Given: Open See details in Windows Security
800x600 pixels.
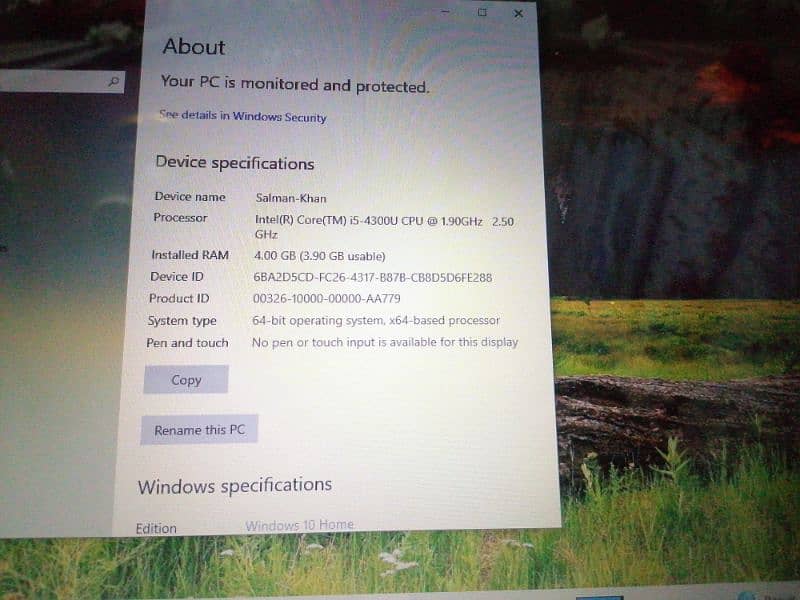Looking at the screenshot, I should 243,117.
